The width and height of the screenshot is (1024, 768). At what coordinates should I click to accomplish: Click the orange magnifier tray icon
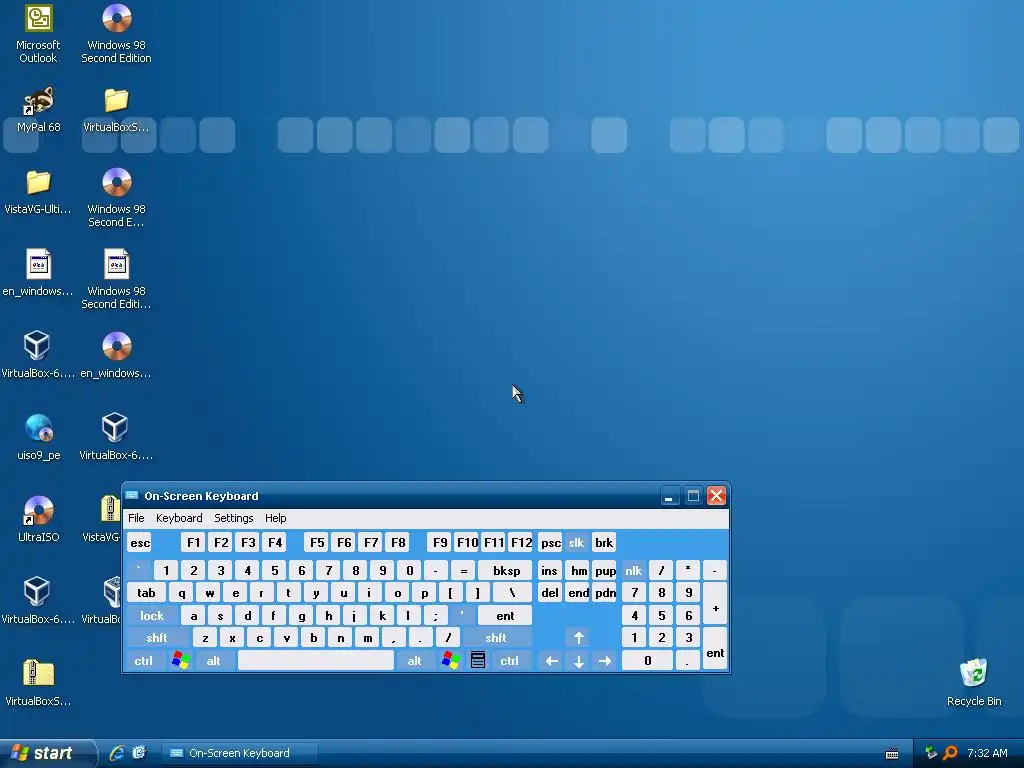(x=950, y=753)
